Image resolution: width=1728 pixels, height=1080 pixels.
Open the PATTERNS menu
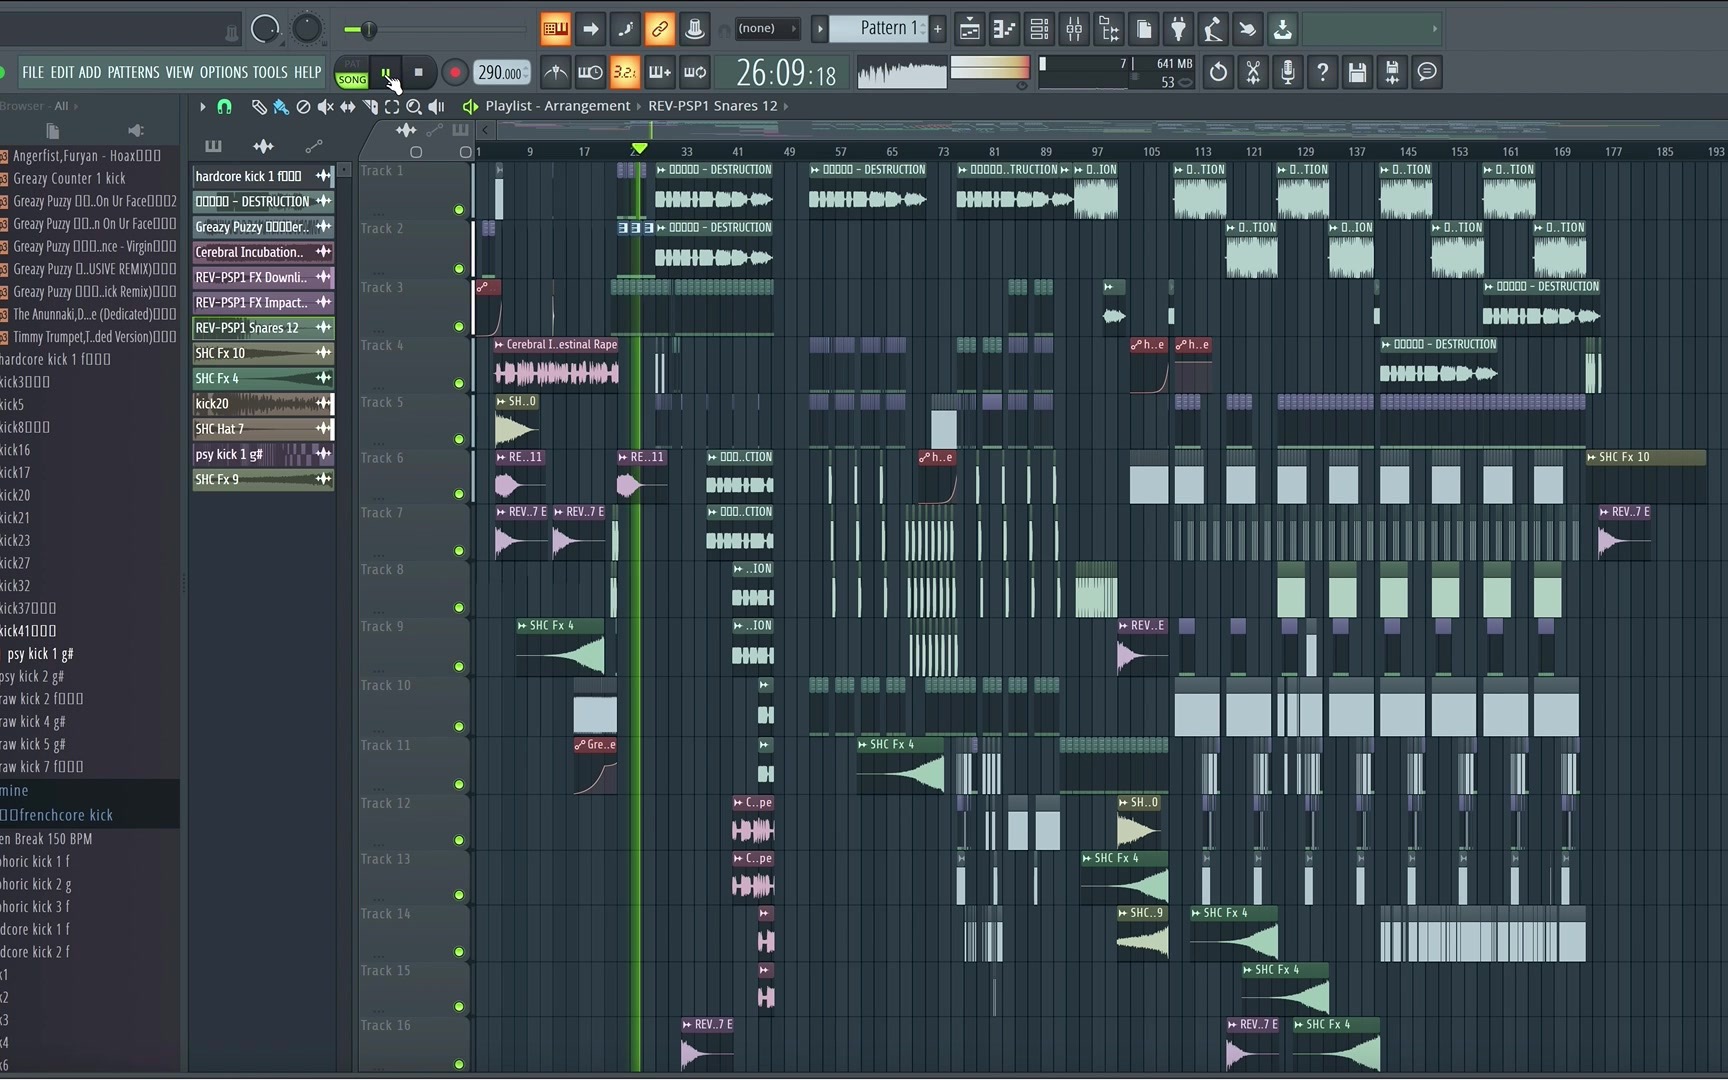[x=133, y=72]
